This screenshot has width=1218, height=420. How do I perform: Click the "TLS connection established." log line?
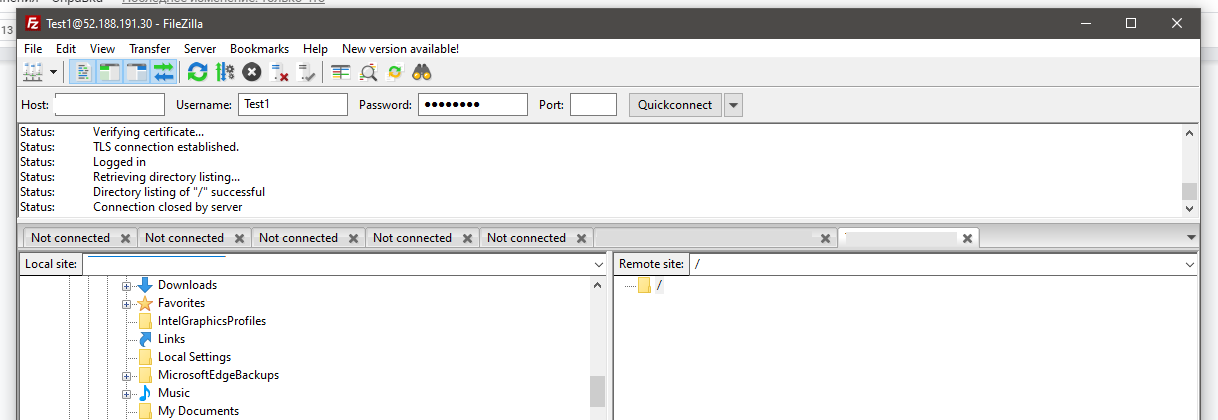[x=166, y=147]
